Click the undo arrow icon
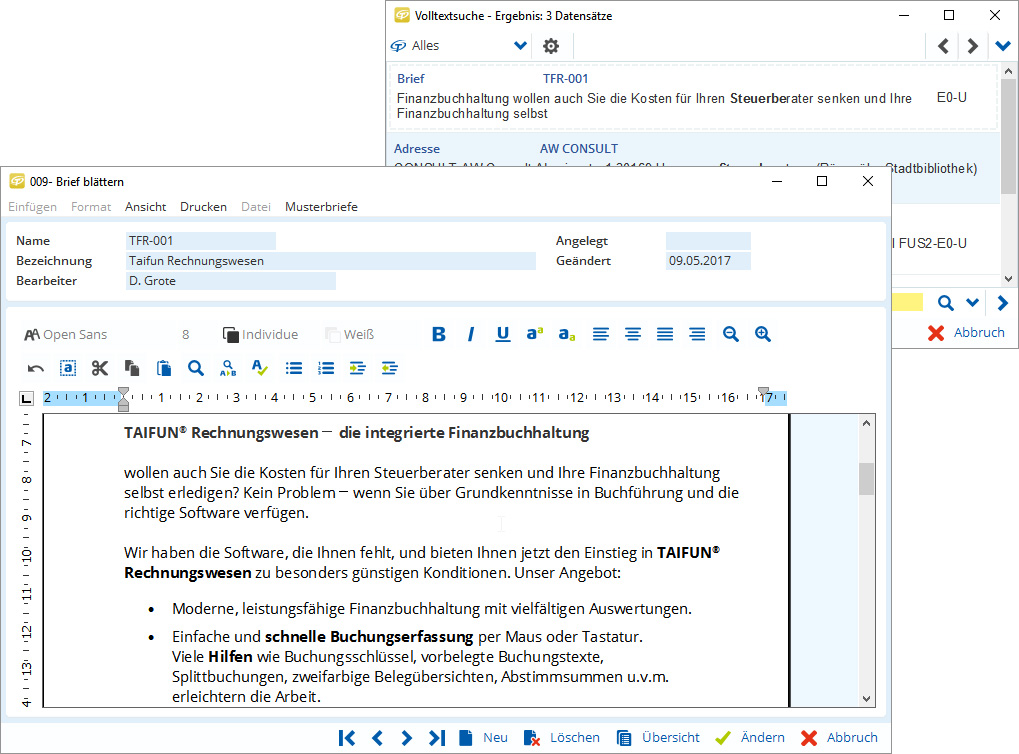Image resolution: width=1019 pixels, height=754 pixels. [35, 368]
